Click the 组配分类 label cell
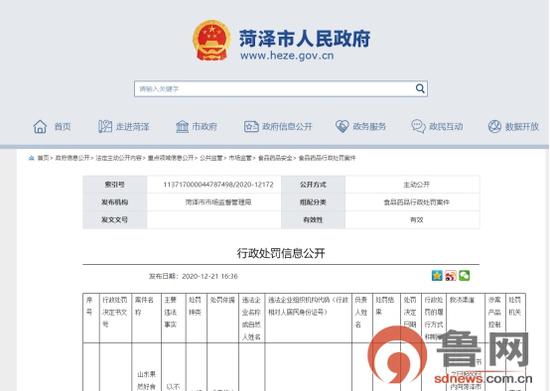Viewport: 550px width, 391px height. point(313,202)
